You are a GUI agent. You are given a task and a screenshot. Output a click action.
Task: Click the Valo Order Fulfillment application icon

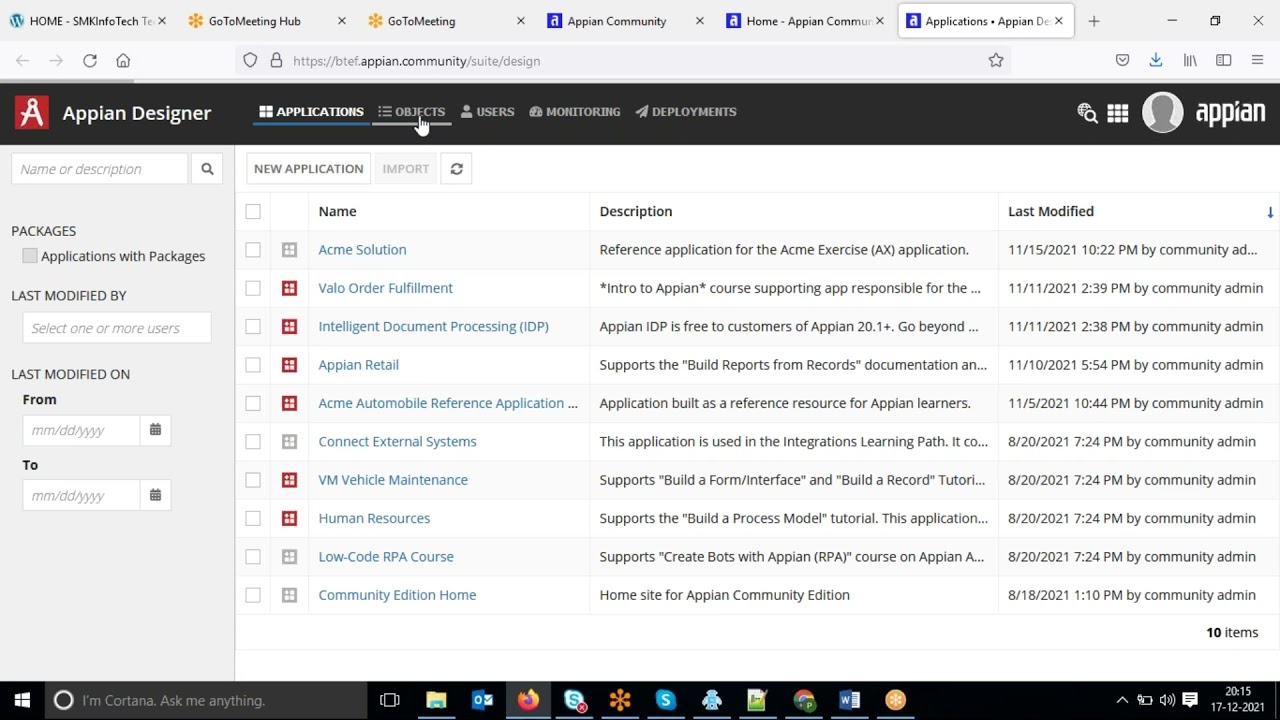tap(289, 288)
